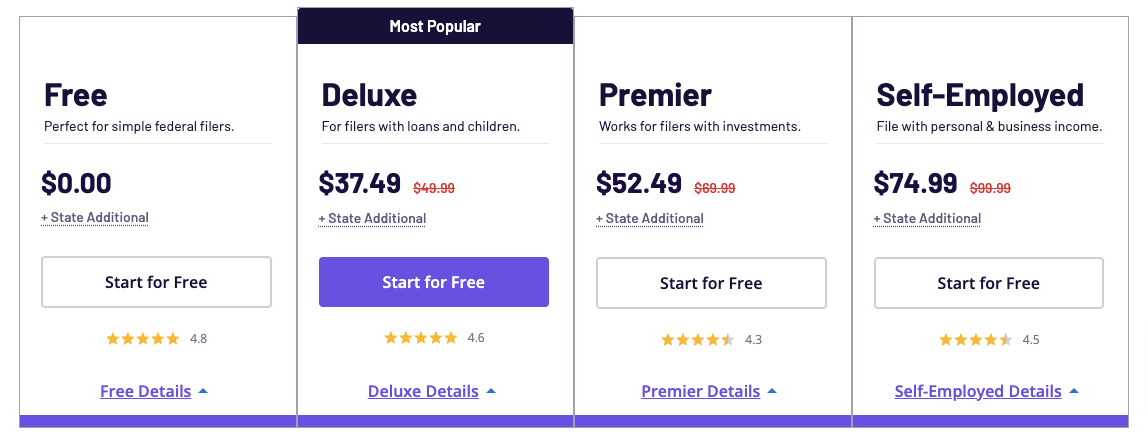Image resolution: width=1147 pixels, height=442 pixels.
Task: Click the 4.6 star rating for Deluxe
Action: tap(434, 337)
